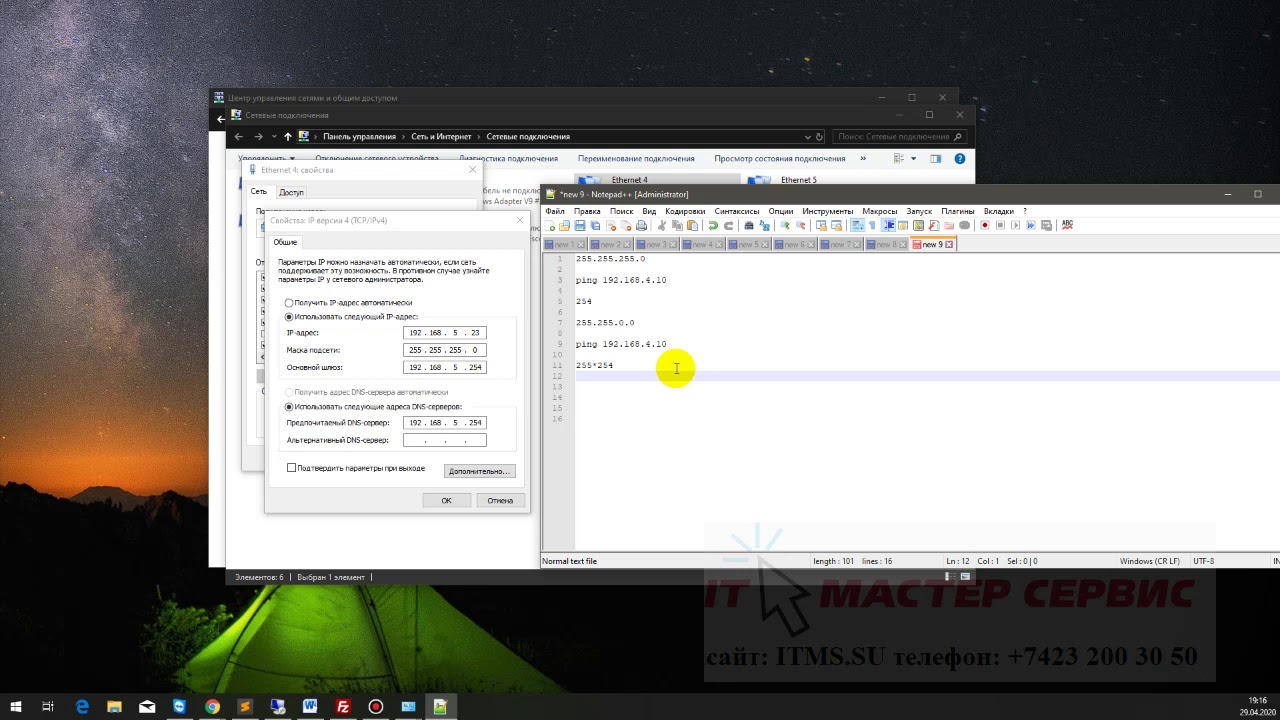Click the Save All icon in Notepad++

point(595,225)
